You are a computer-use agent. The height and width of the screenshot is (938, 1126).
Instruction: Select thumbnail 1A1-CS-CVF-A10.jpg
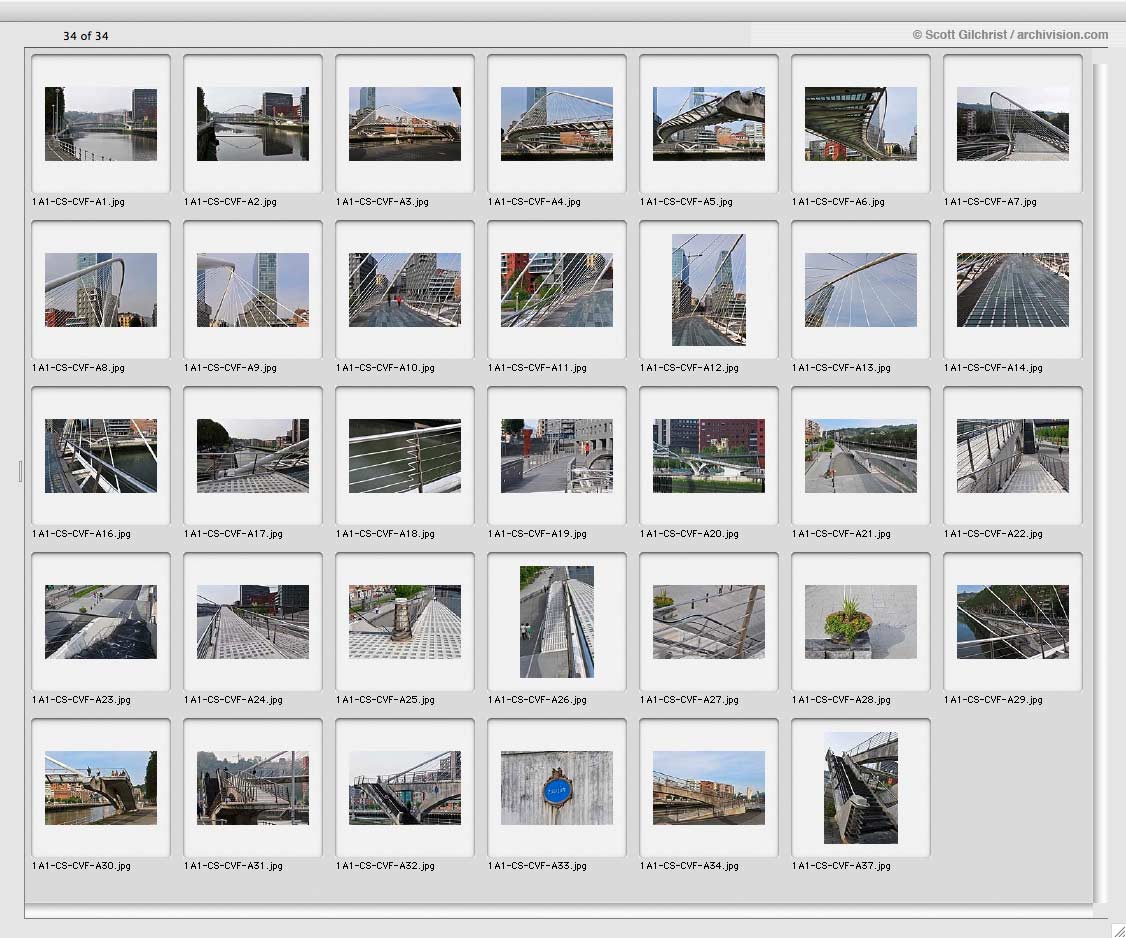click(x=405, y=289)
